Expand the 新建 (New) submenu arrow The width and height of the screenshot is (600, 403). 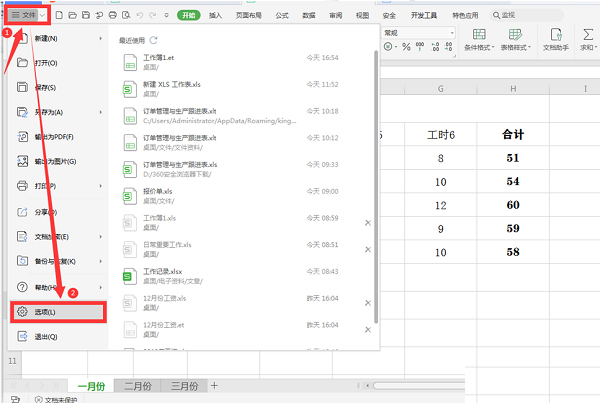[x=101, y=40]
